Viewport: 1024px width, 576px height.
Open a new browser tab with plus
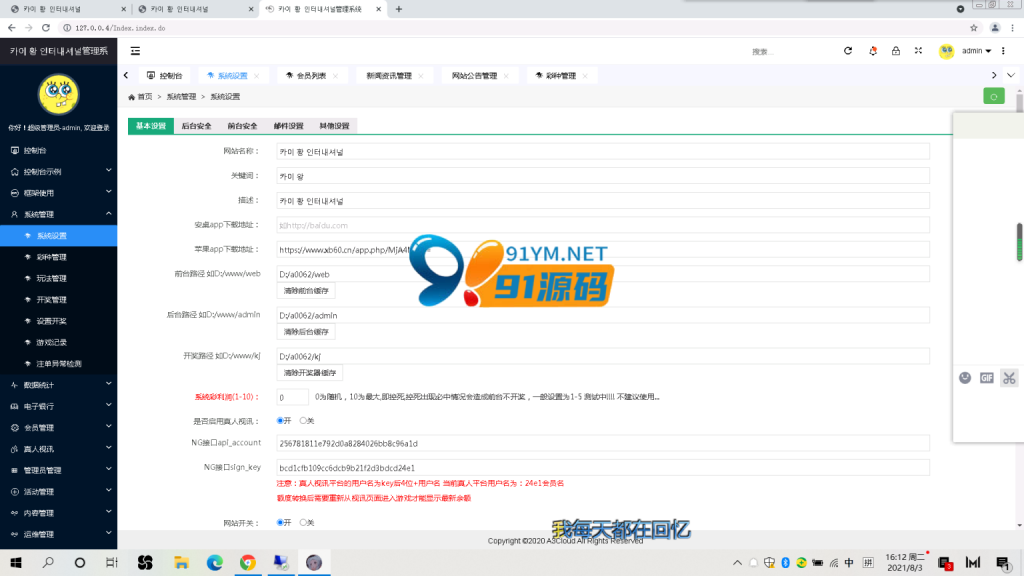point(399,9)
